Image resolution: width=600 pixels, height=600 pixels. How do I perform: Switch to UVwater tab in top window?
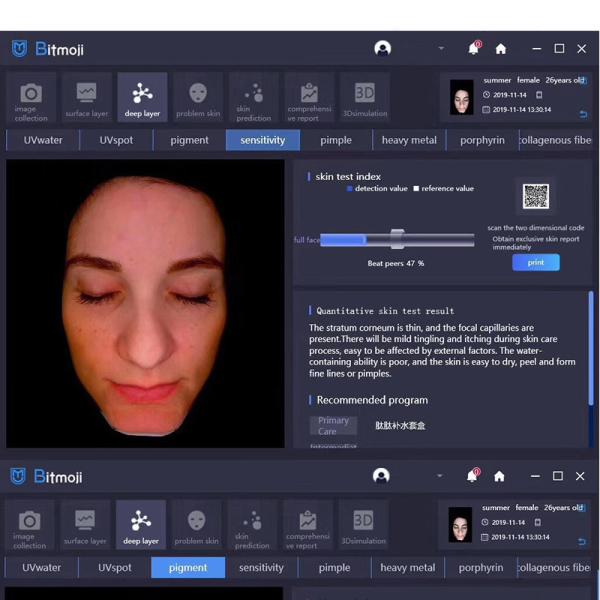point(43,141)
